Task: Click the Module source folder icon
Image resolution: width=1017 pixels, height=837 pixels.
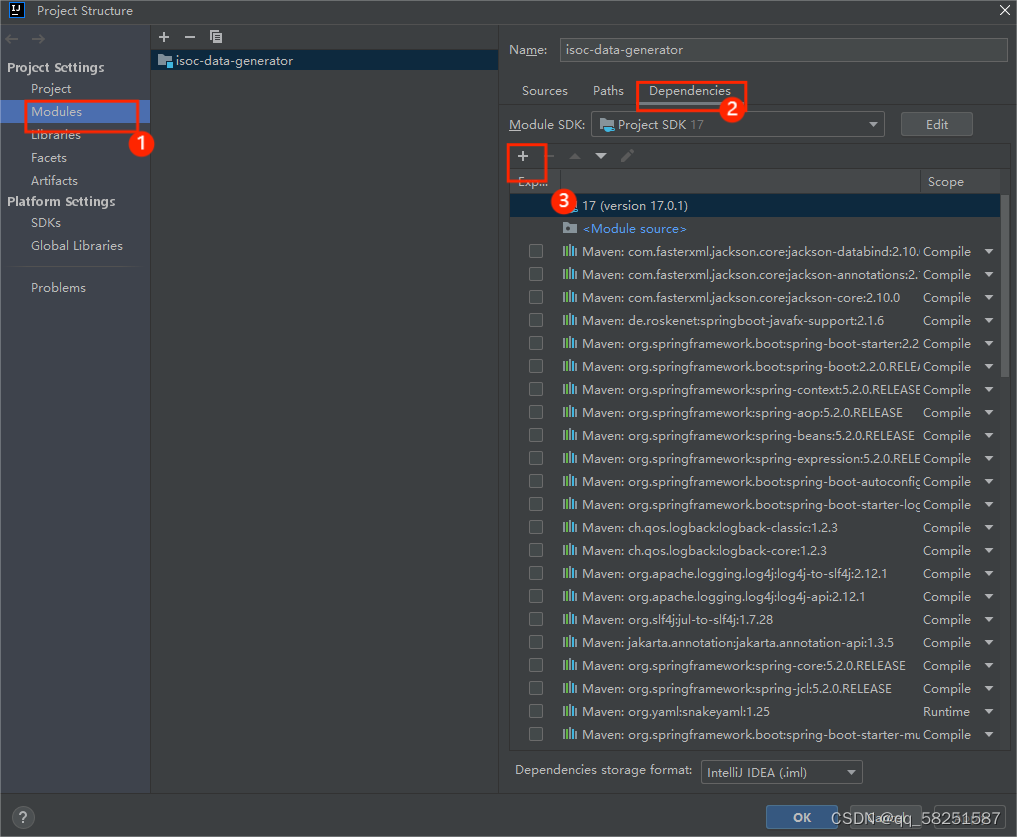Action: [x=569, y=228]
